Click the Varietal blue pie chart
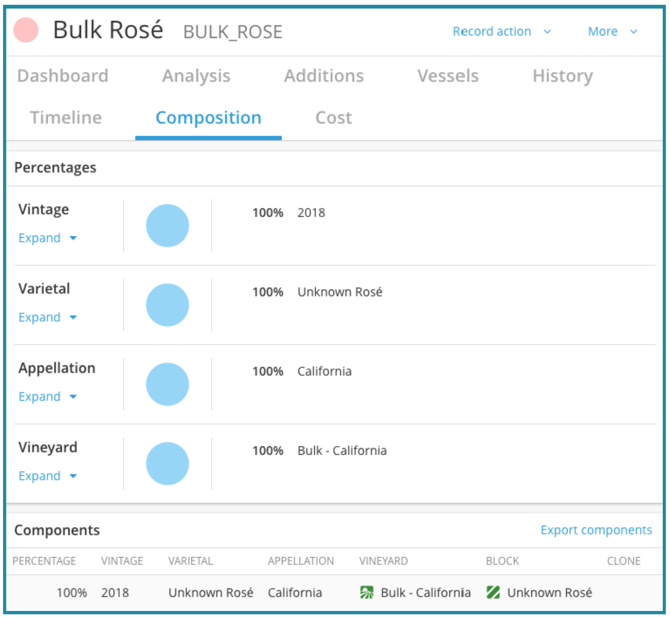Viewport: 670px width, 617px height. pyautogui.click(x=168, y=305)
